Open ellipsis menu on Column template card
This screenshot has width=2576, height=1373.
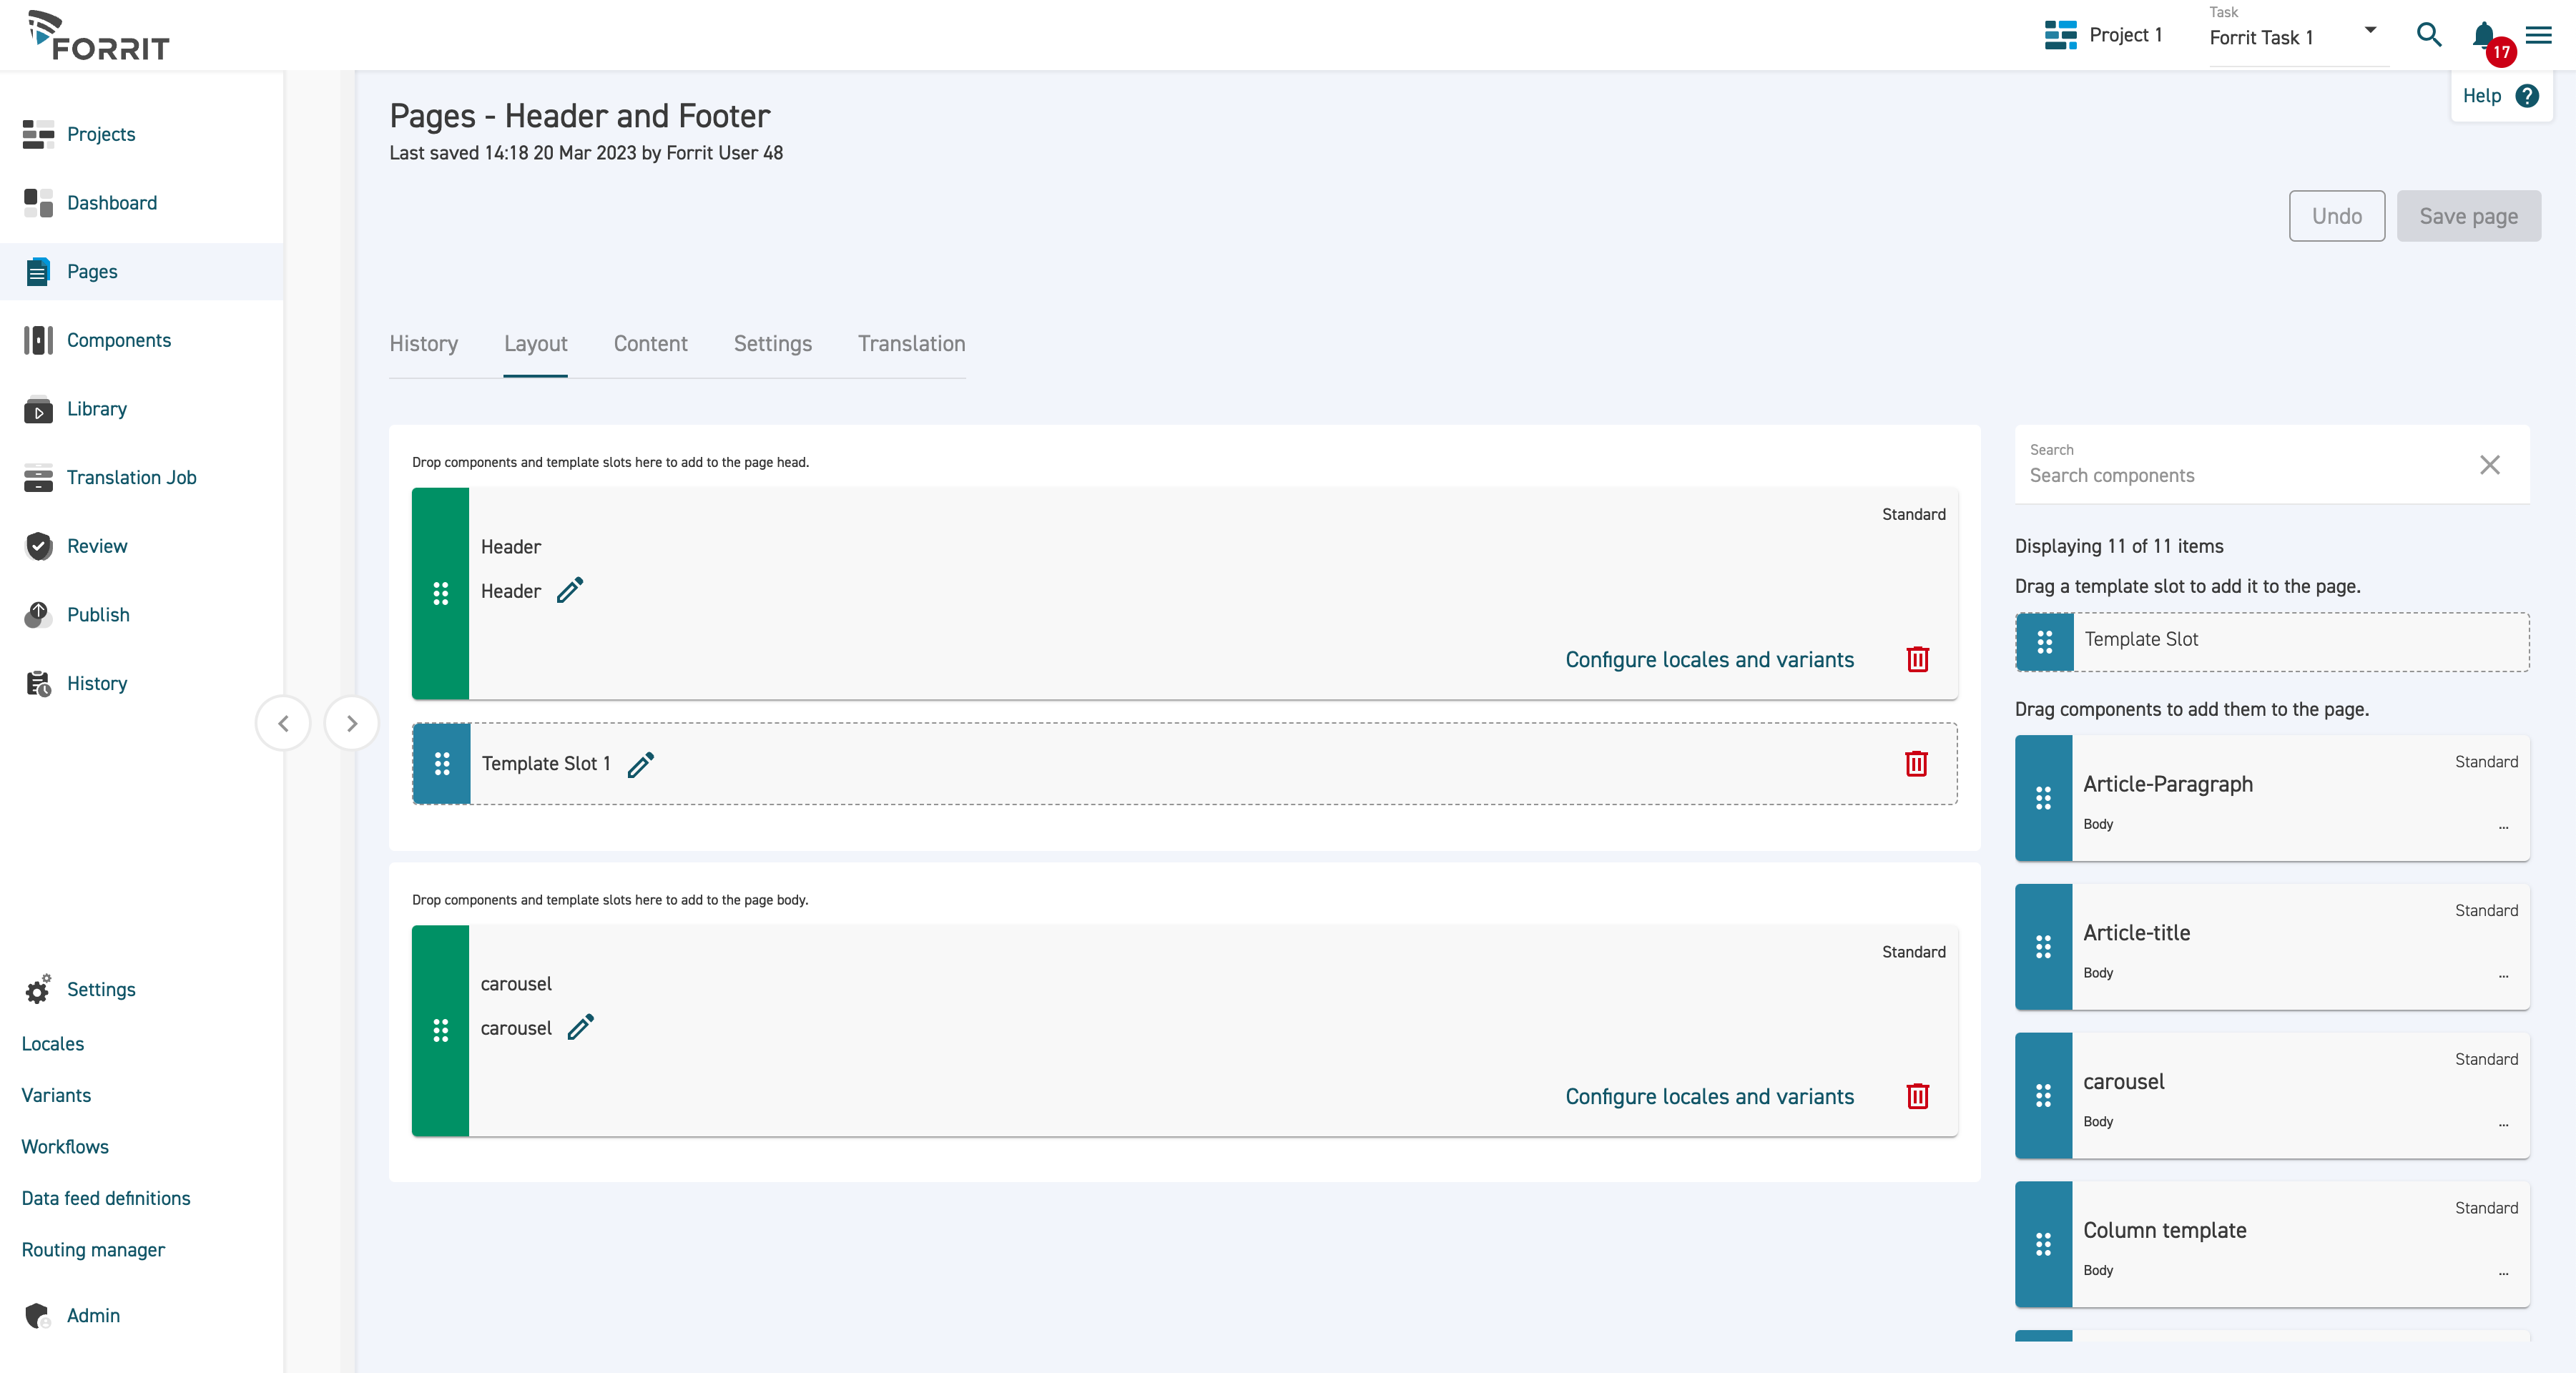tap(2503, 1273)
